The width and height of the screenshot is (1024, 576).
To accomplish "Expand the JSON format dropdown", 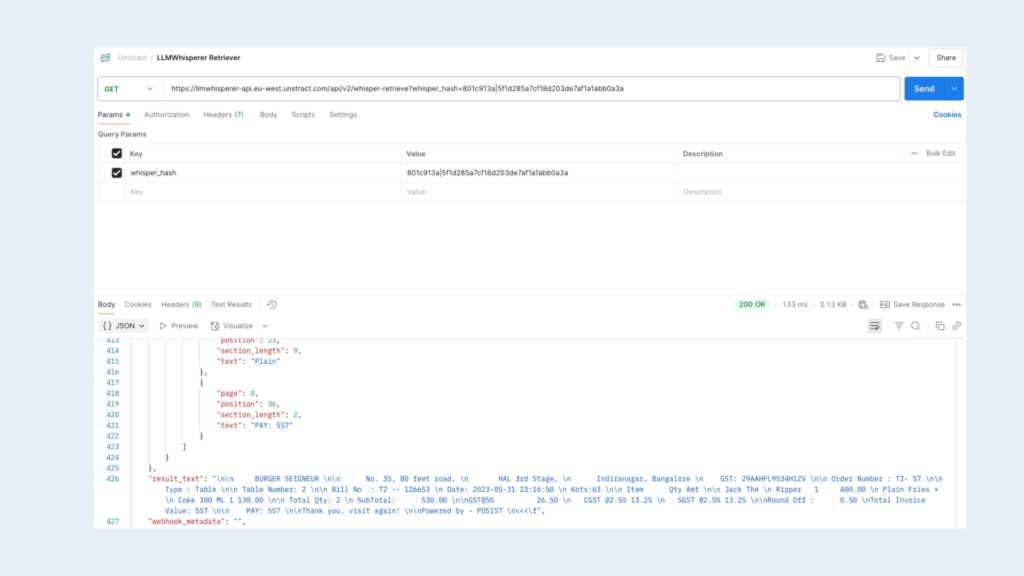I will pyautogui.click(x=124, y=326).
